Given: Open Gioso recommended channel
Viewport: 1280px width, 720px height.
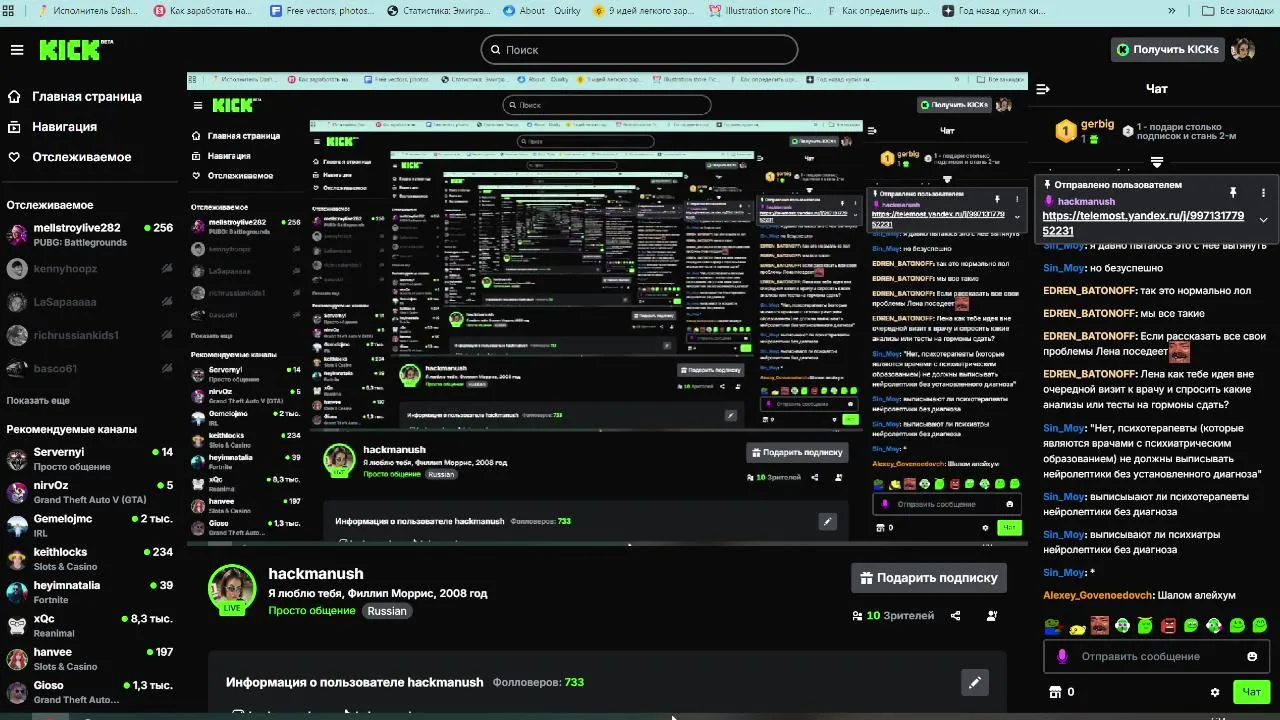Looking at the screenshot, I should point(90,692).
